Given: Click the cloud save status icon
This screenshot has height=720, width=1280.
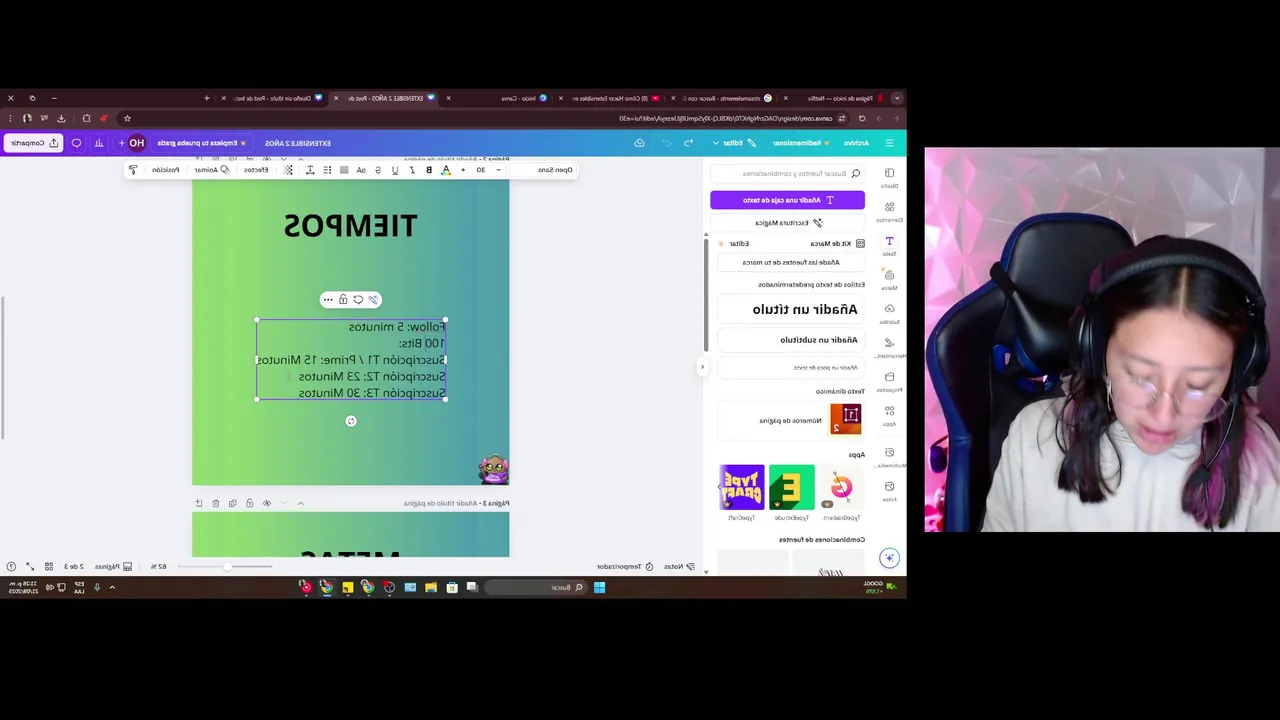Looking at the screenshot, I should [639, 143].
